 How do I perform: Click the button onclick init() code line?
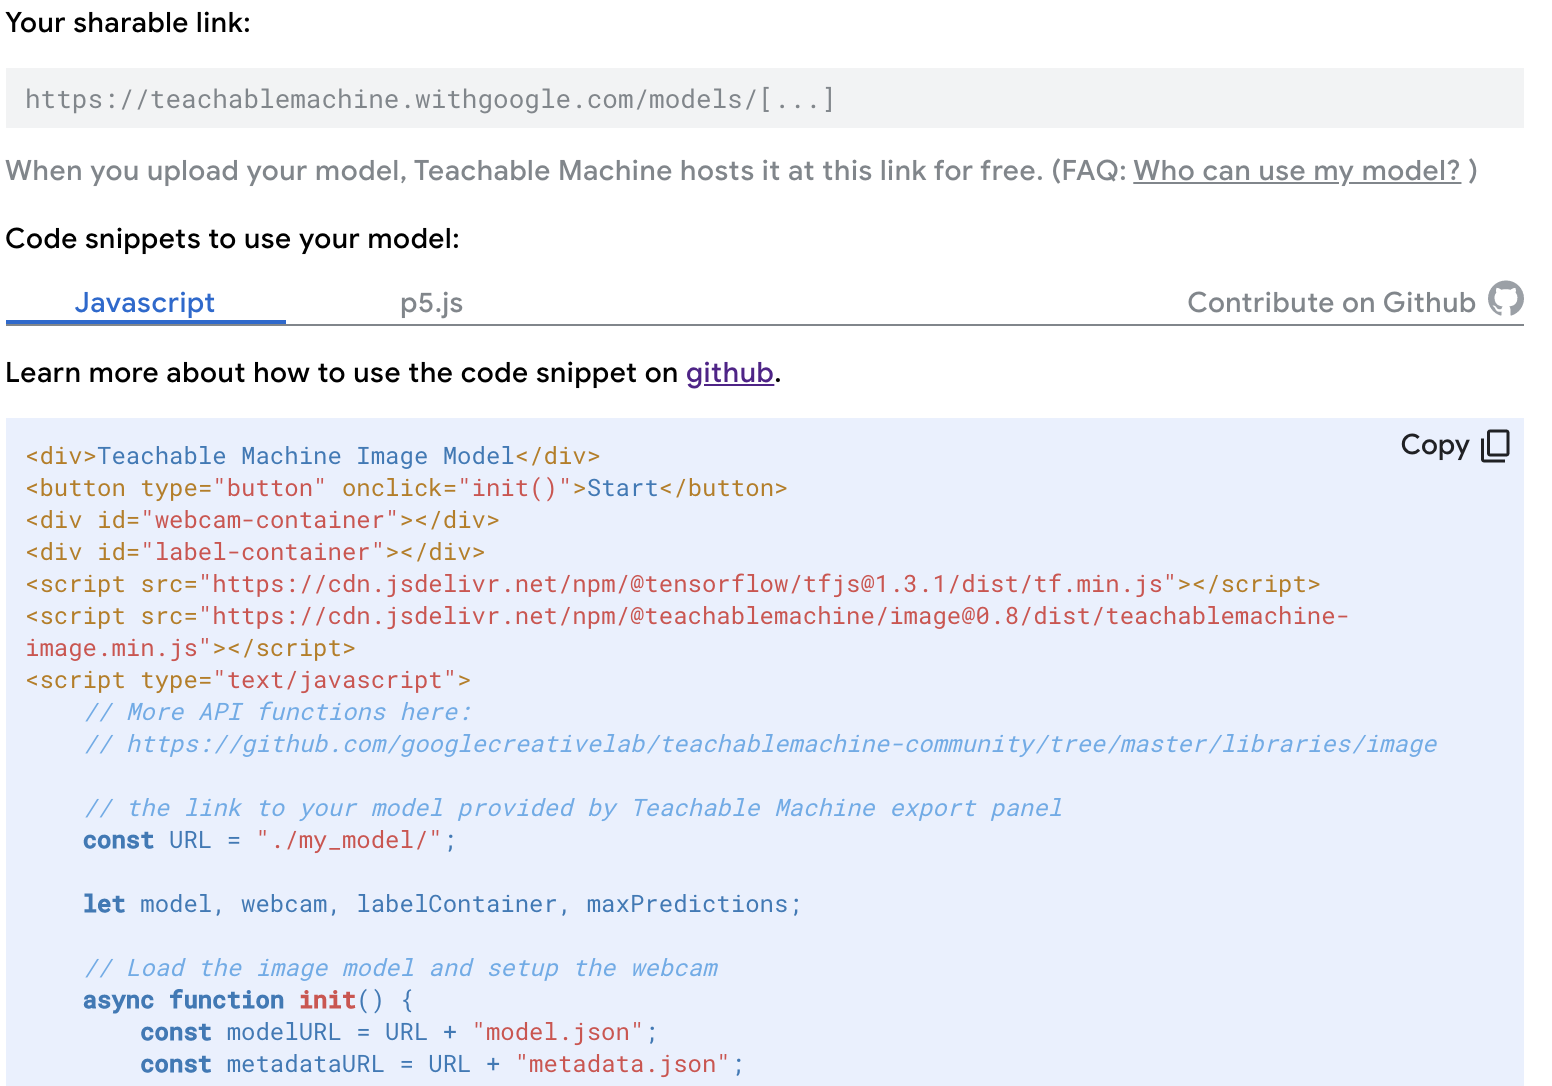click(x=407, y=488)
